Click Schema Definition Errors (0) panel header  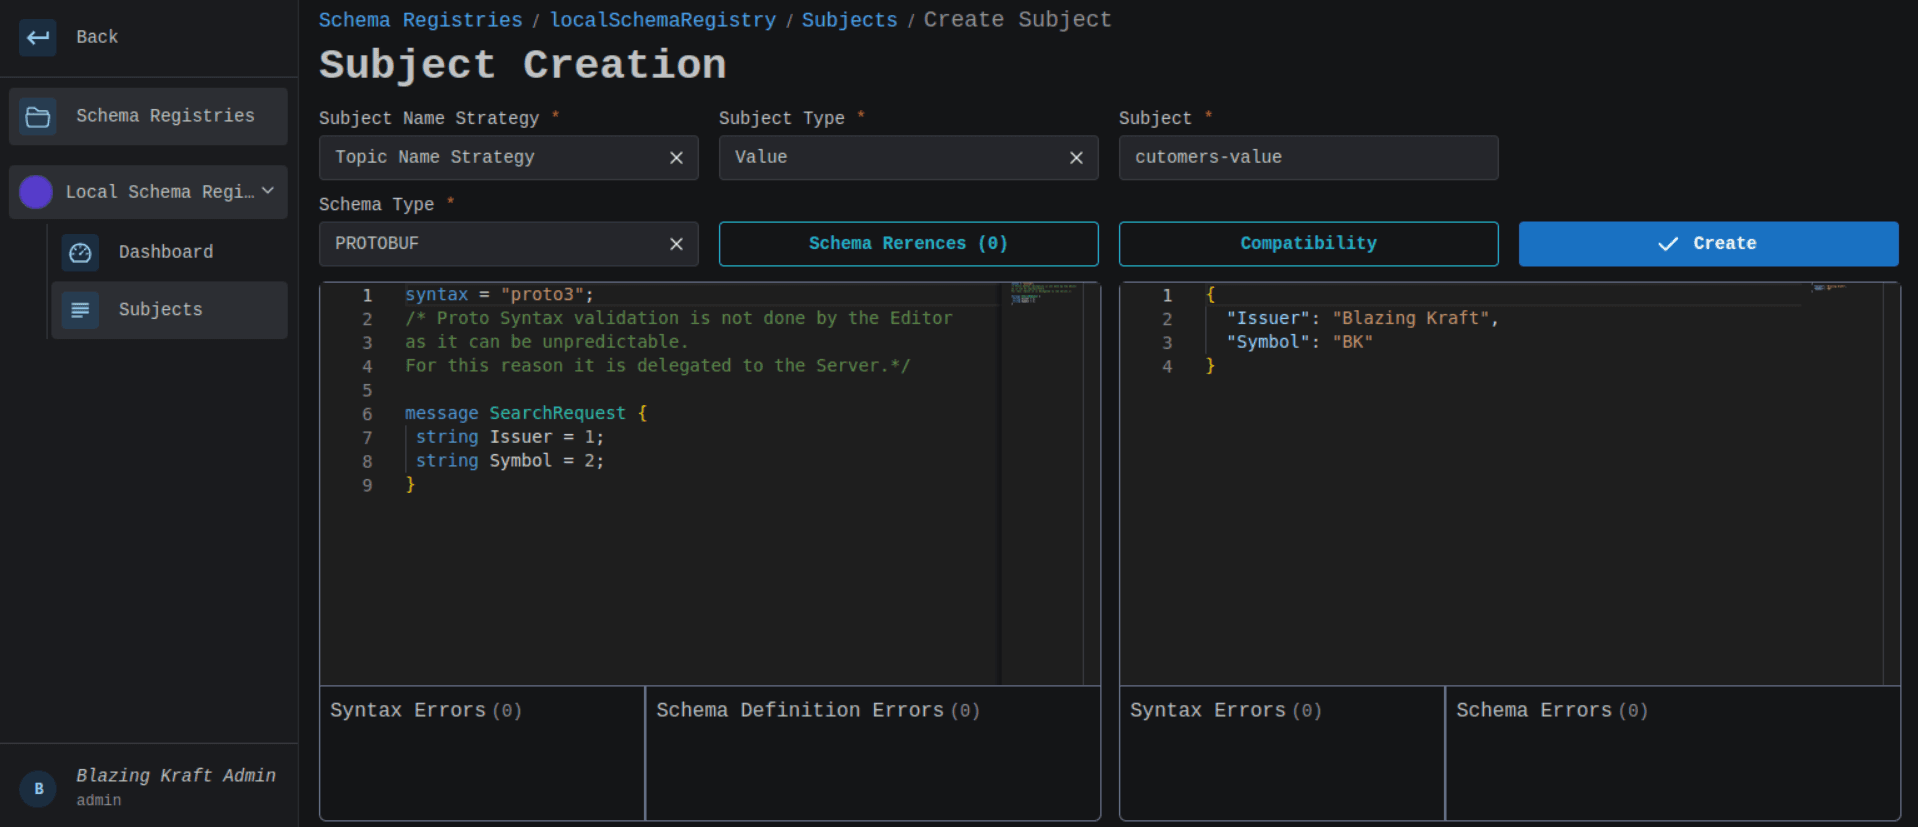click(818, 710)
